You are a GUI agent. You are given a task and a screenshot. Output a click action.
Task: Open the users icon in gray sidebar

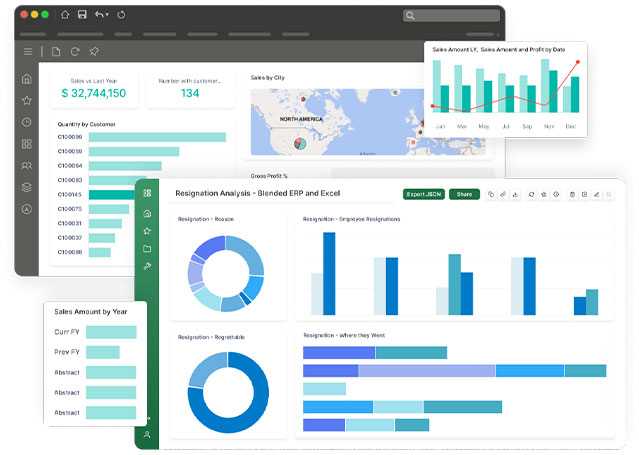pos(27,165)
